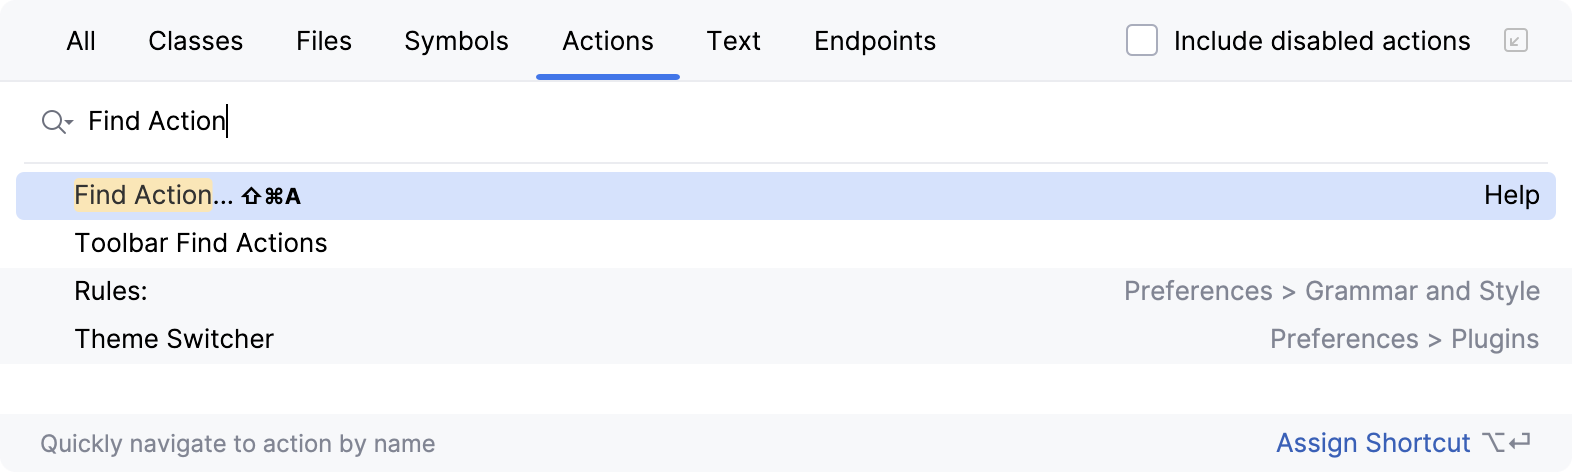The height and width of the screenshot is (472, 1572).
Task: Click the Option-Enter shortcut hint icon
Action: pyautogui.click(x=1507, y=443)
